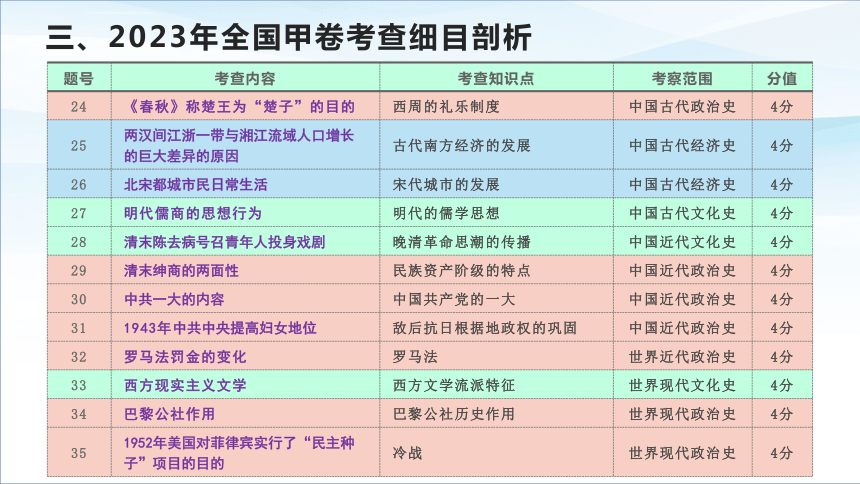
Task: Click question number 31 cell
Action: [79, 328]
